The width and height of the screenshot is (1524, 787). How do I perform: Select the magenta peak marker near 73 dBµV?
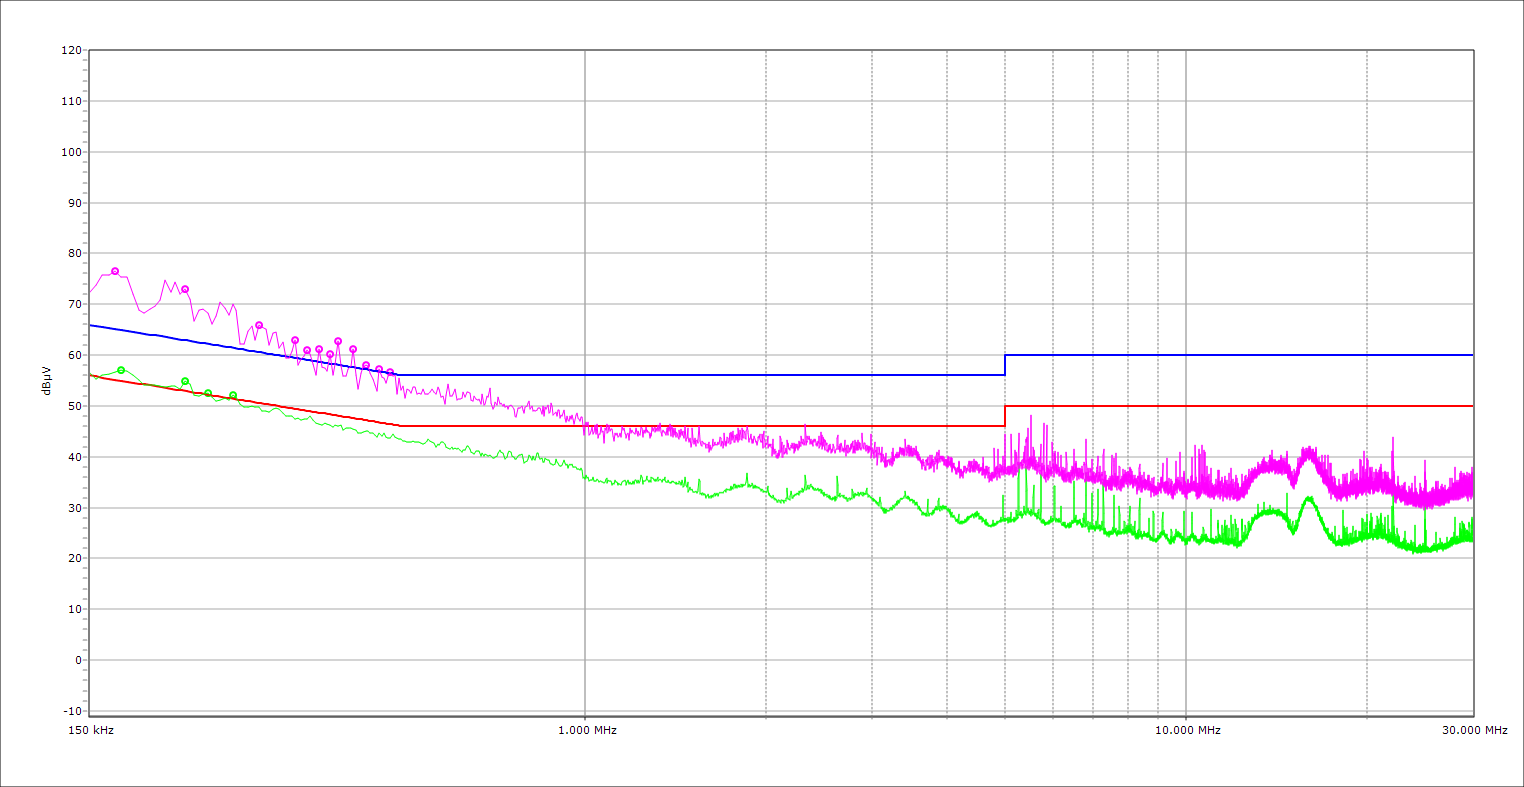(185, 289)
